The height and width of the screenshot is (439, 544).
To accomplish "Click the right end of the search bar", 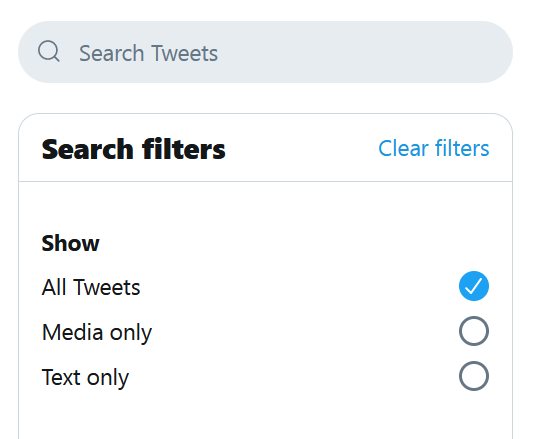I will [x=486, y=52].
